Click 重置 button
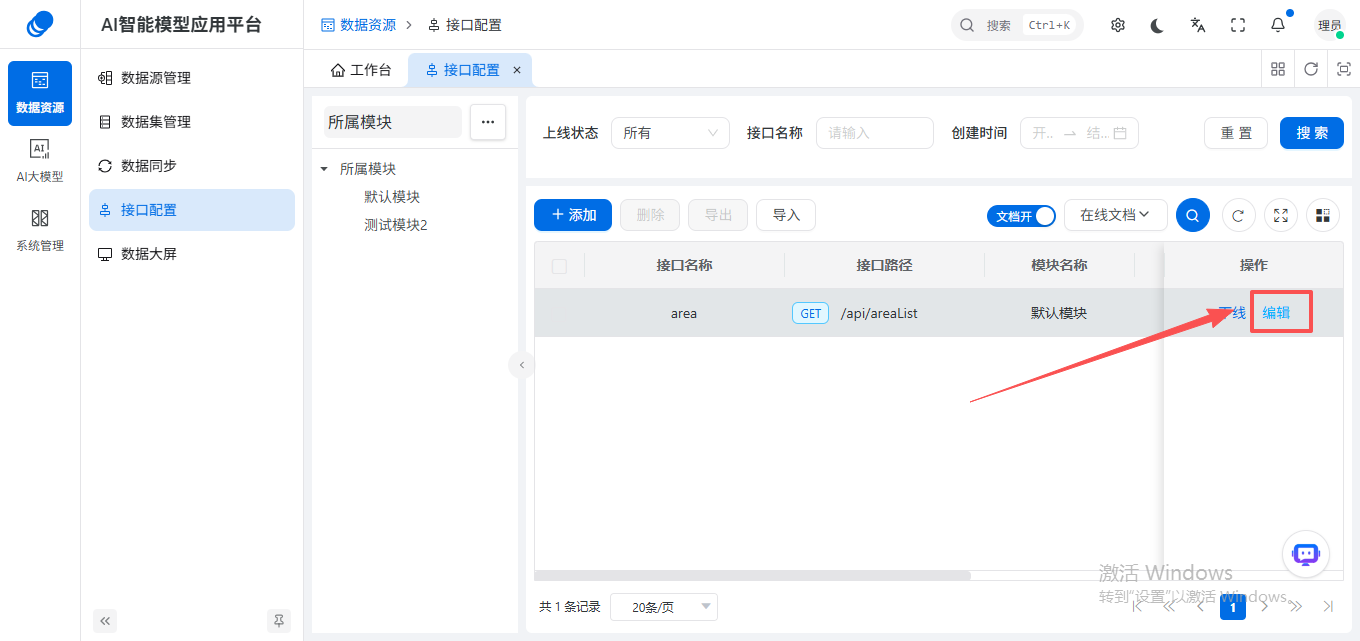Screen dimensions: 1360x641 point(1236,133)
